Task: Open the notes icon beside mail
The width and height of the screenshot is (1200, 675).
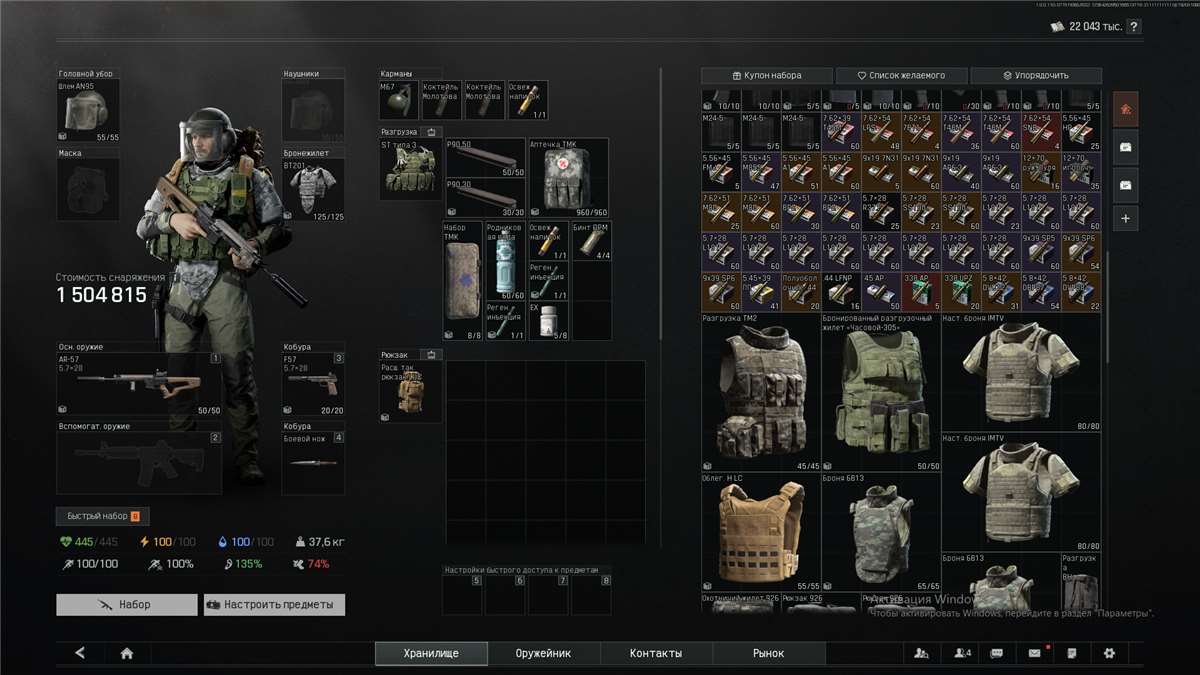Action: click(x=1072, y=653)
